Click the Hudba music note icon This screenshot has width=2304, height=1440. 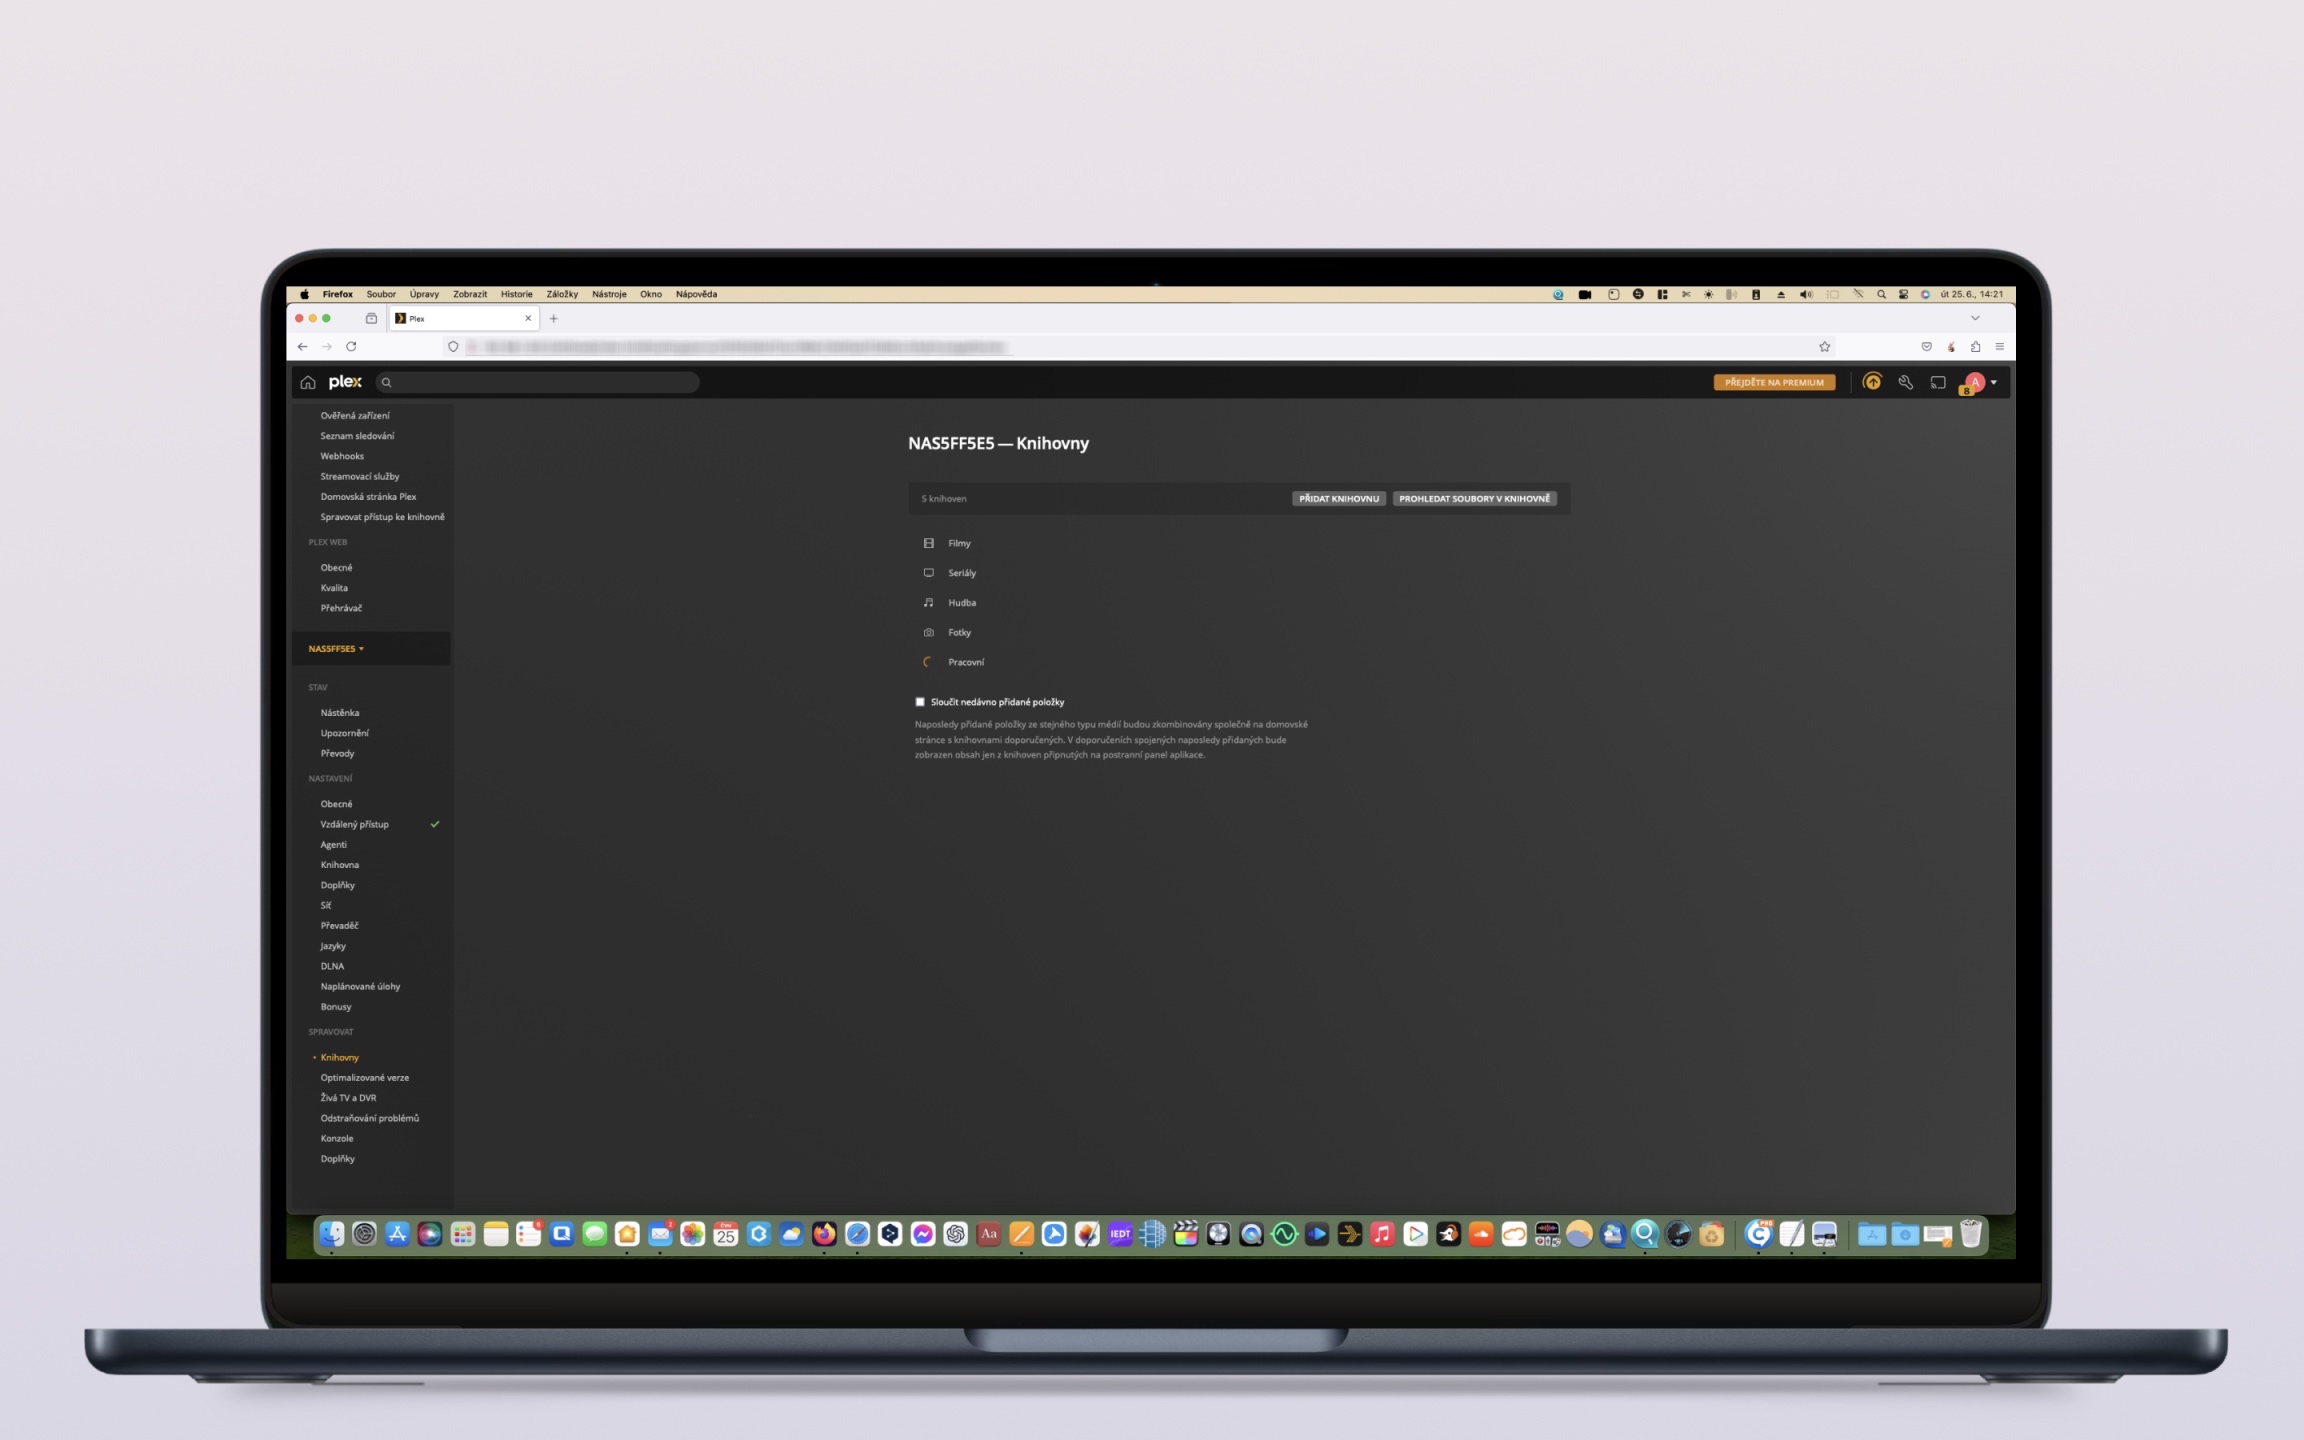(928, 603)
